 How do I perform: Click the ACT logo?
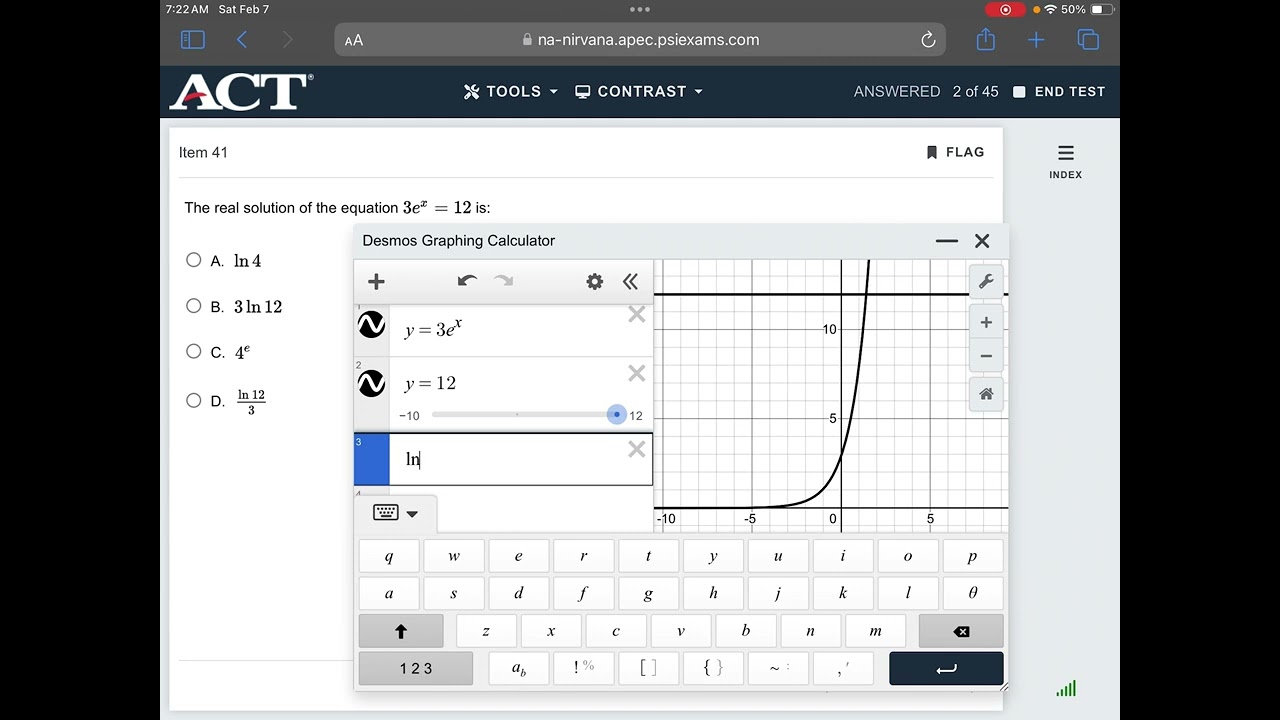[241, 91]
